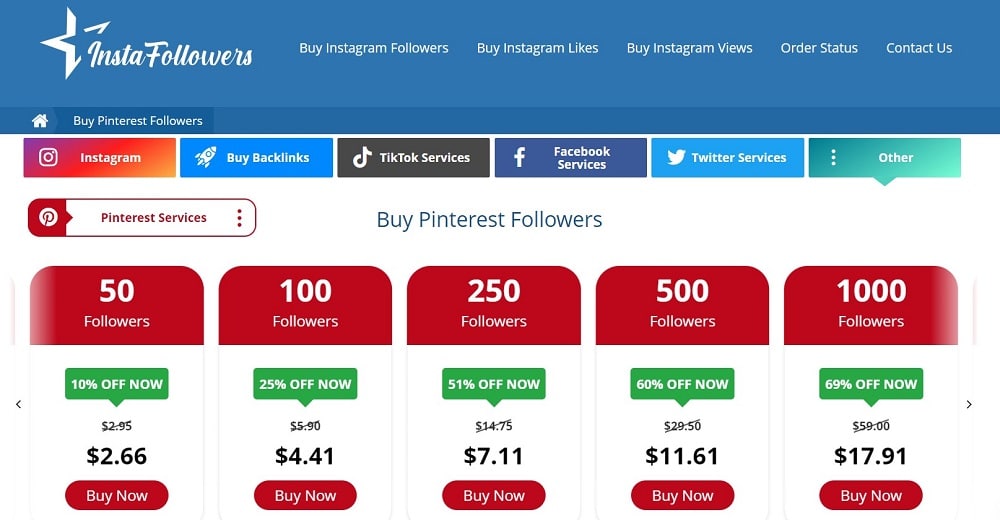
Task: Open Buy Instagram Likes menu item
Action: (x=538, y=48)
